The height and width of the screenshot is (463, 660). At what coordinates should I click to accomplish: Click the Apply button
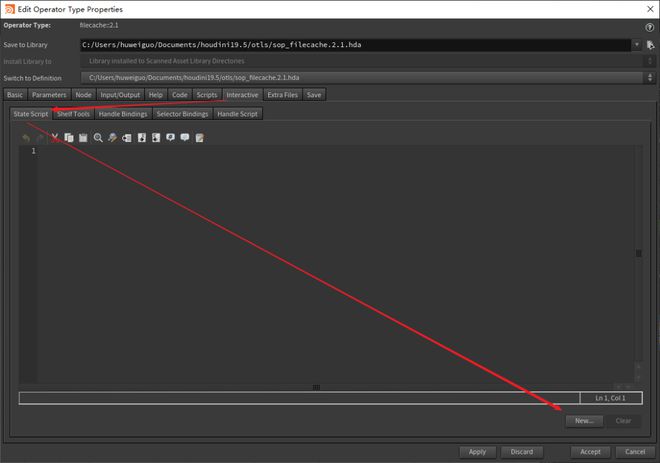click(477, 452)
